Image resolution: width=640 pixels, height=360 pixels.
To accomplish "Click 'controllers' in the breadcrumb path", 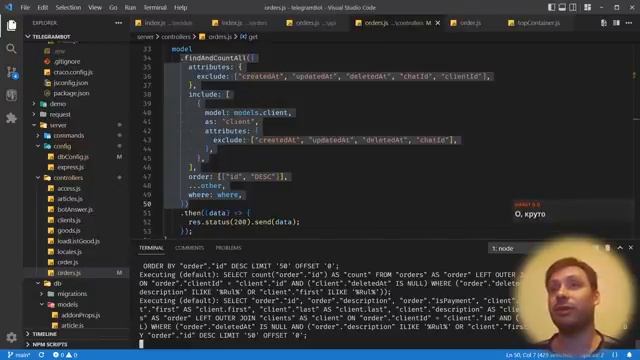I will [x=176, y=37].
